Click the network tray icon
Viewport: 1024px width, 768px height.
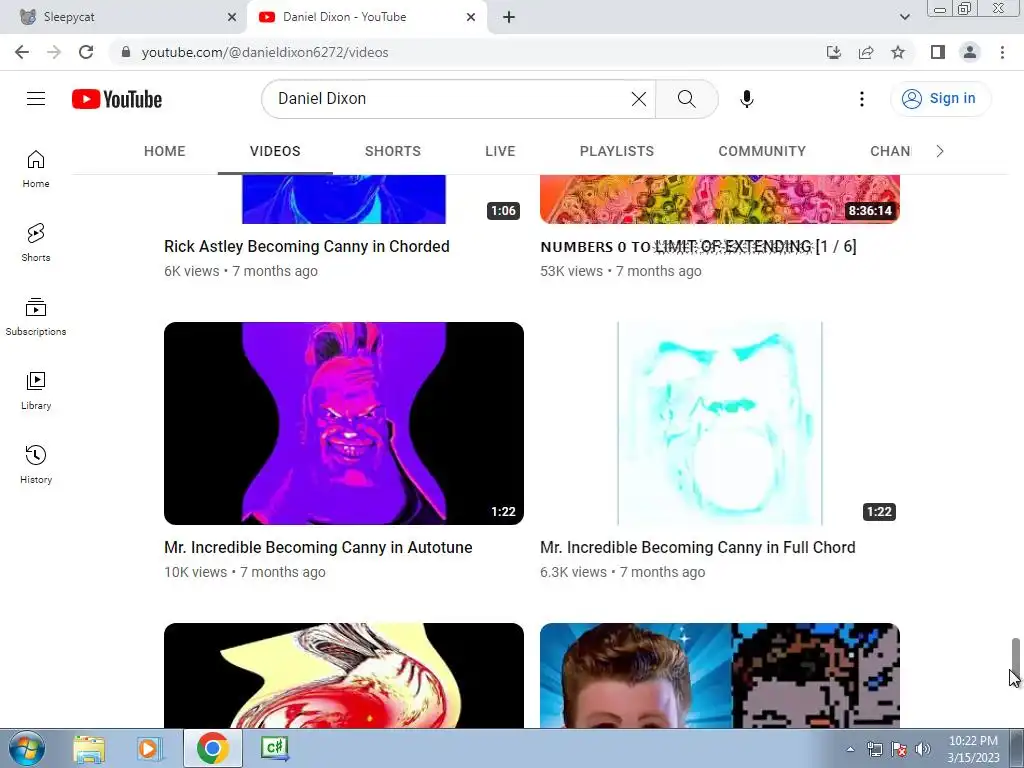click(874, 749)
